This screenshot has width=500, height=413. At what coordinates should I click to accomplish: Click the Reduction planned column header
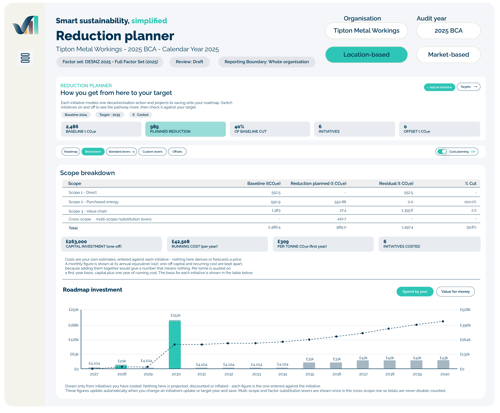[318, 183]
